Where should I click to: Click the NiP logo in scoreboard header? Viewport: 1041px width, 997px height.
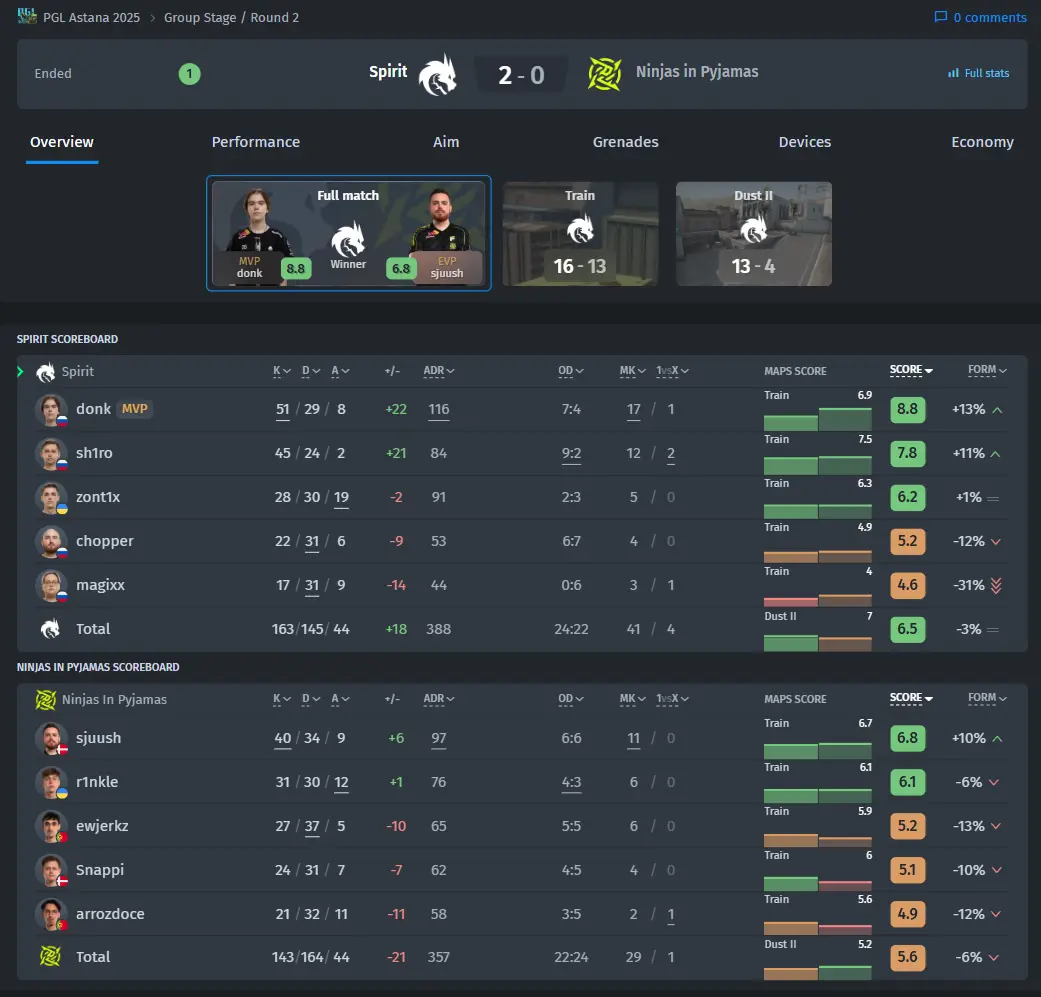(45, 700)
